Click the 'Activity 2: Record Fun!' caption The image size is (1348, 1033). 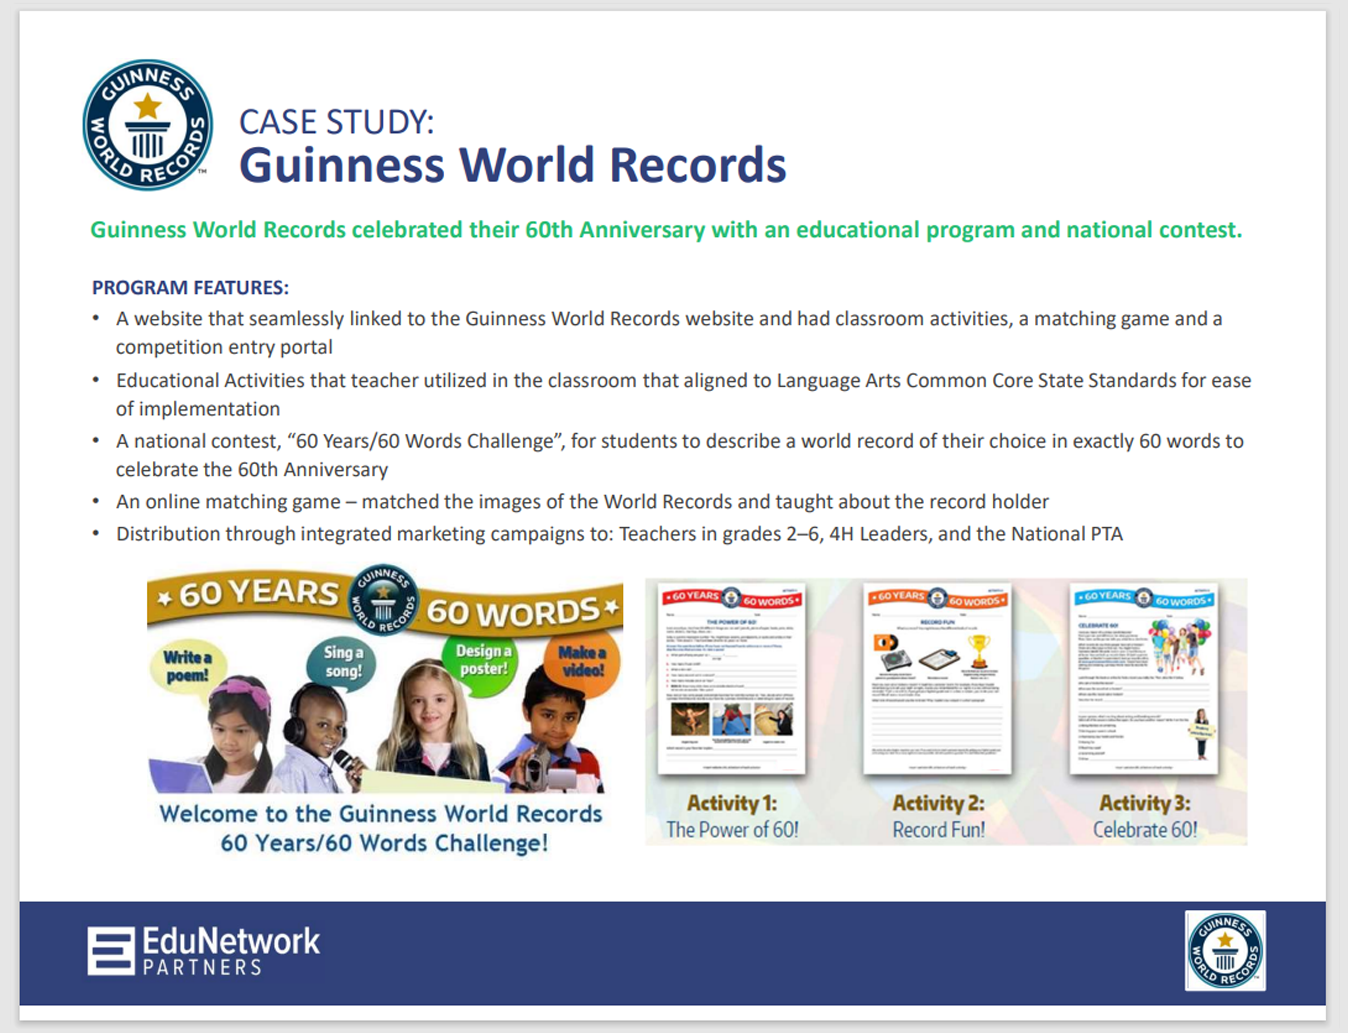938,816
